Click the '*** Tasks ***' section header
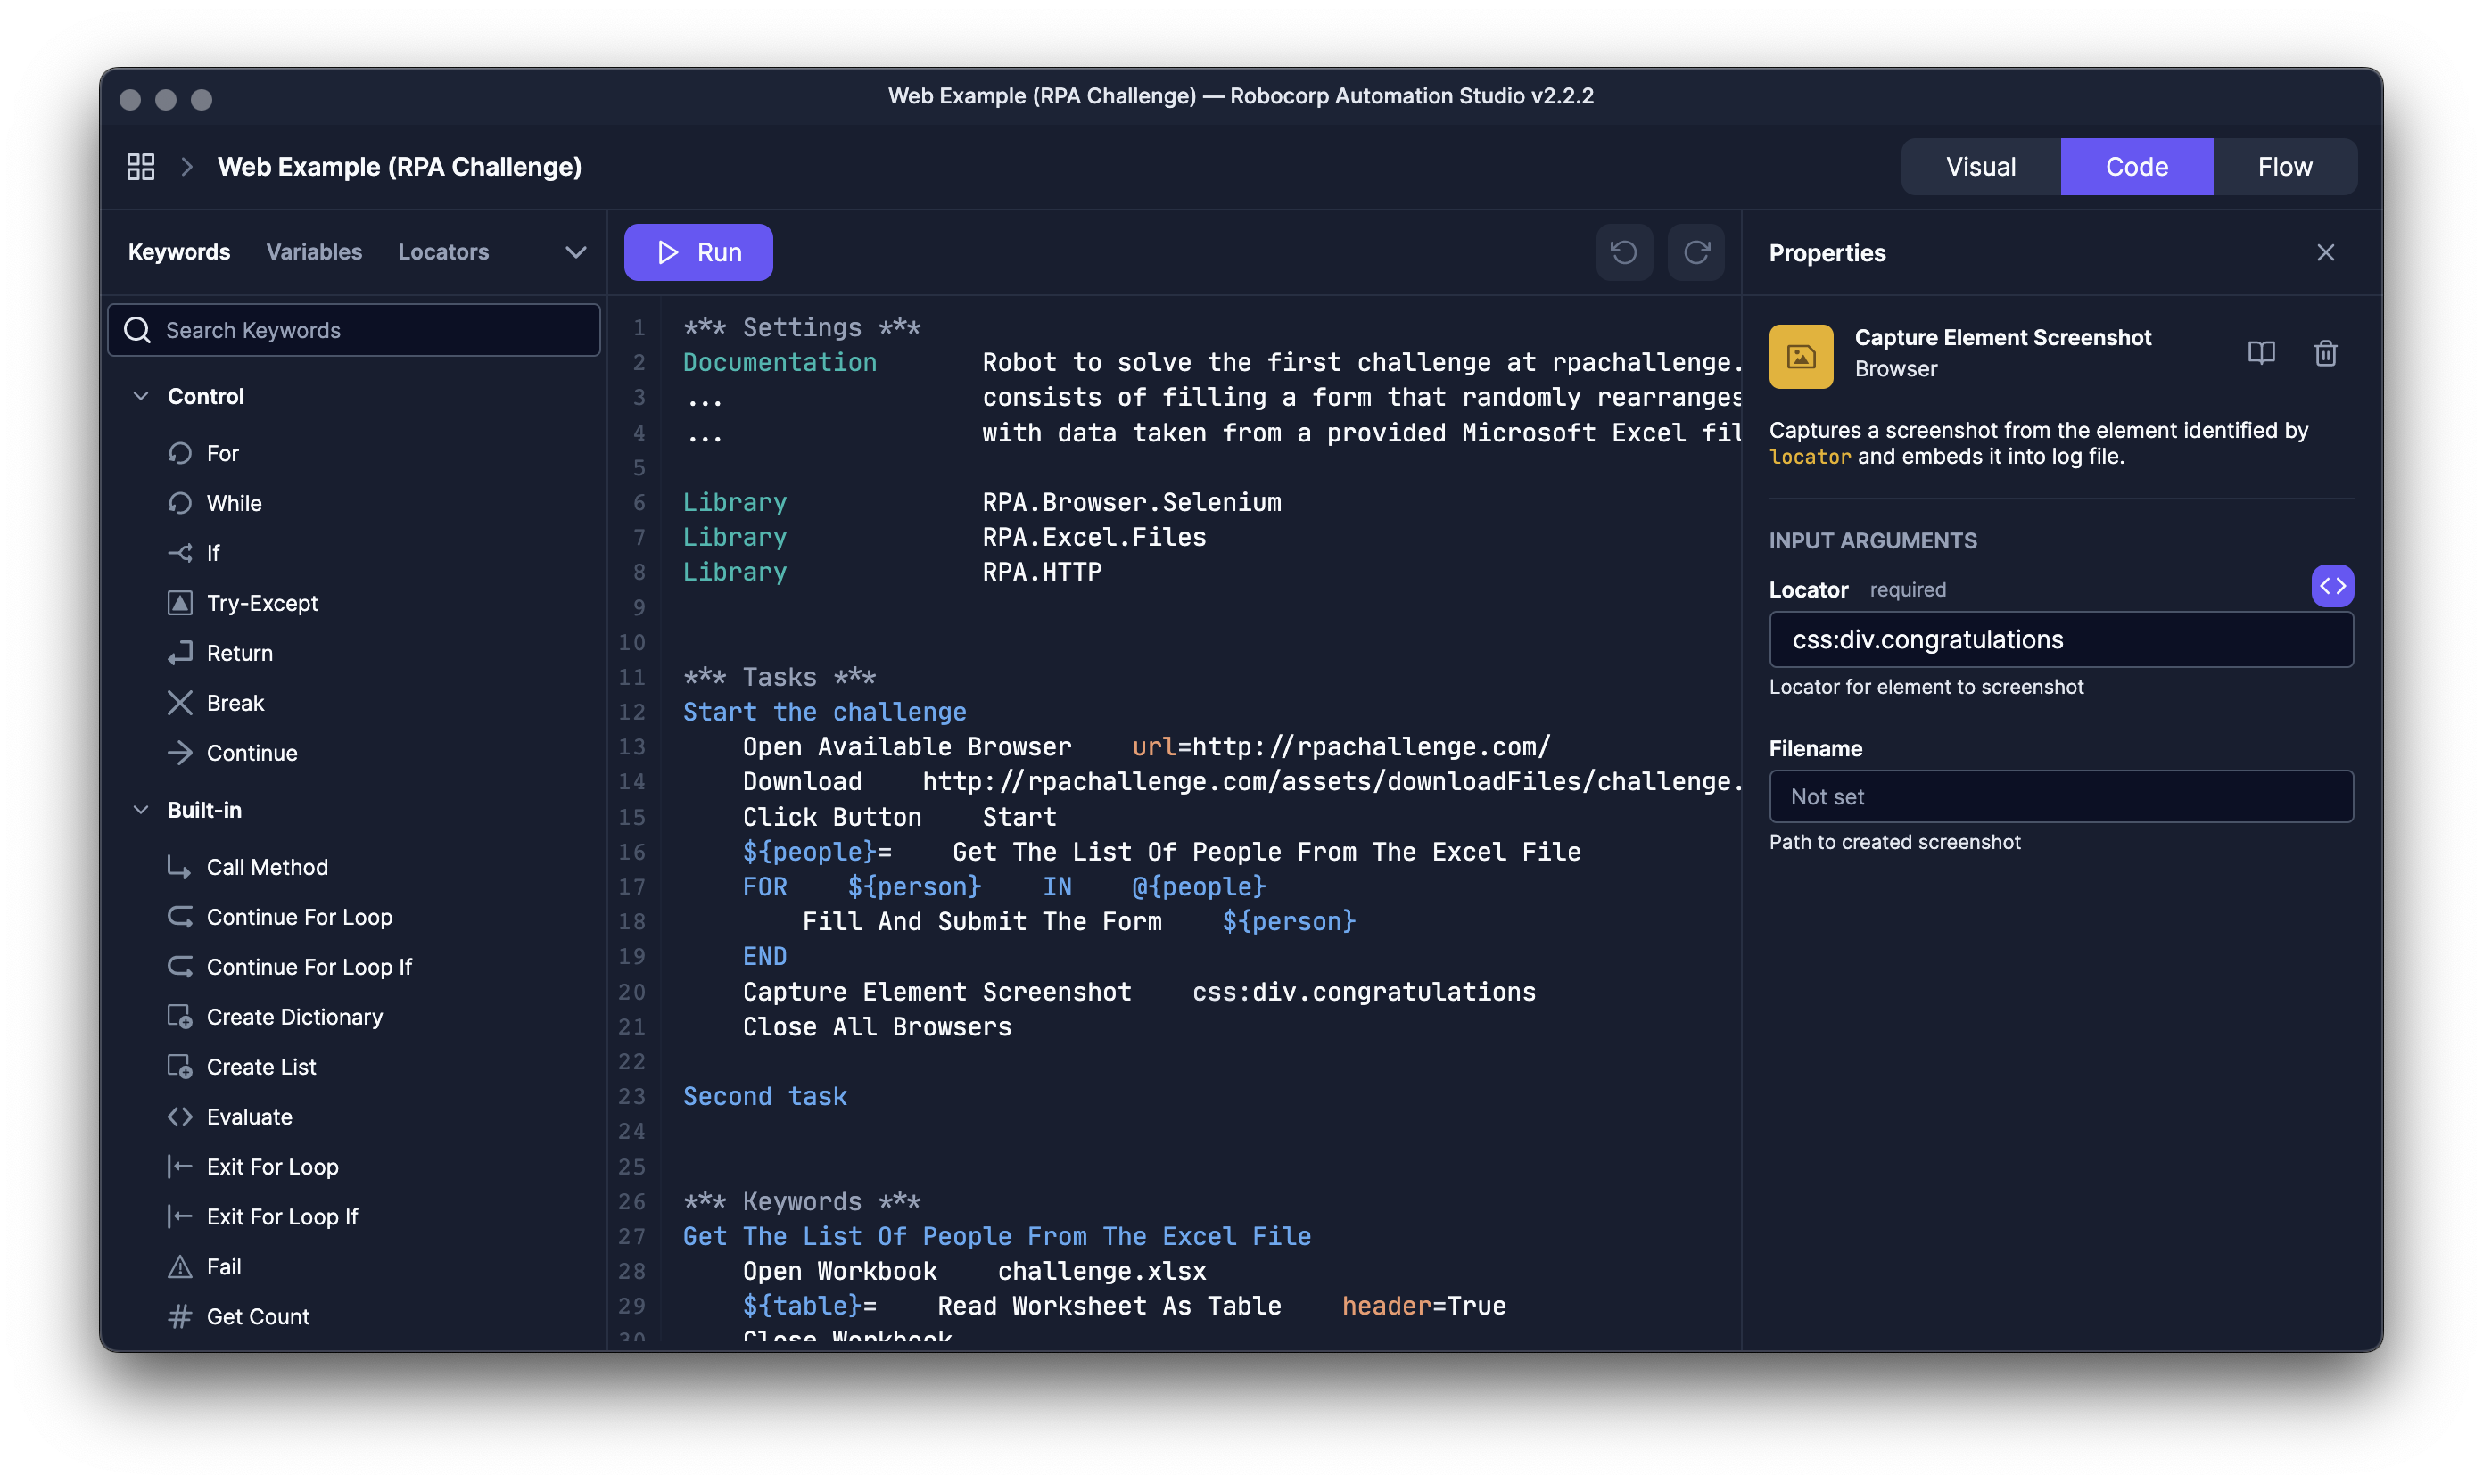The height and width of the screenshot is (1484, 2483). coord(779,677)
